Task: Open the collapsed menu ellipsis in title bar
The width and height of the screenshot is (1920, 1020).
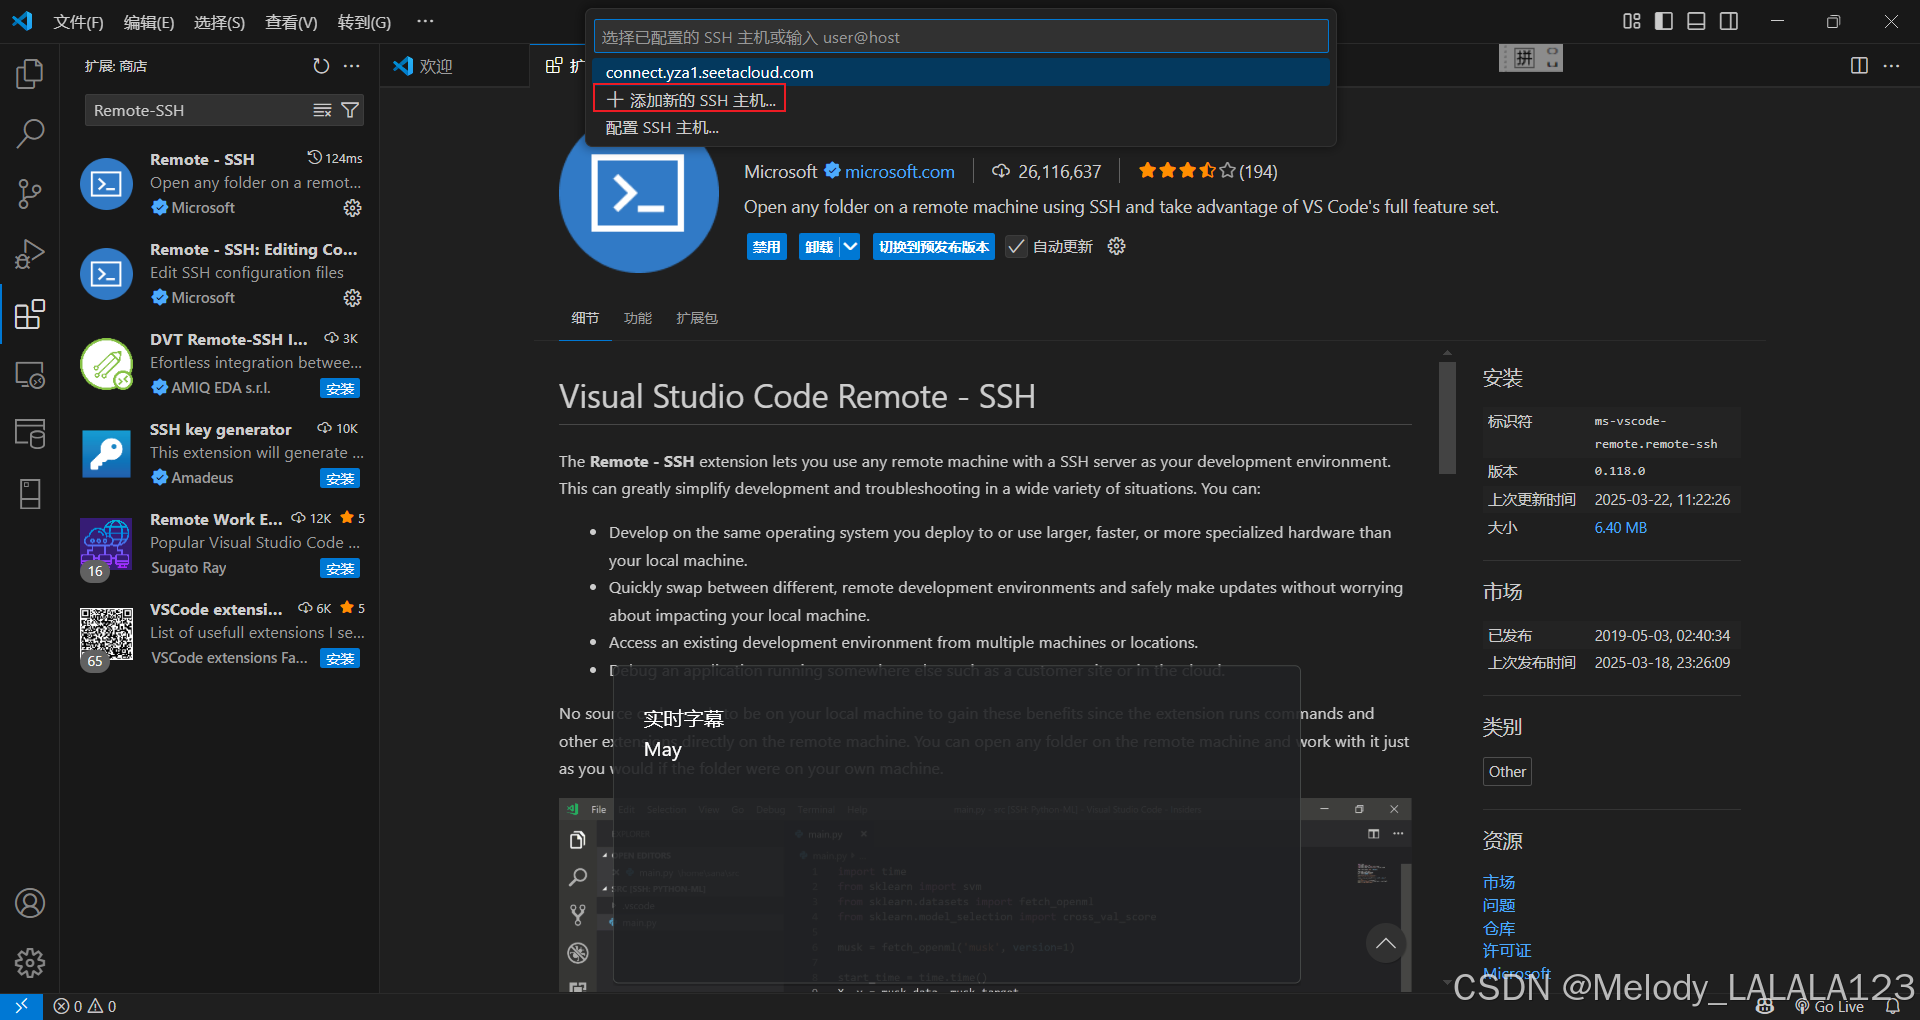Action: (425, 21)
